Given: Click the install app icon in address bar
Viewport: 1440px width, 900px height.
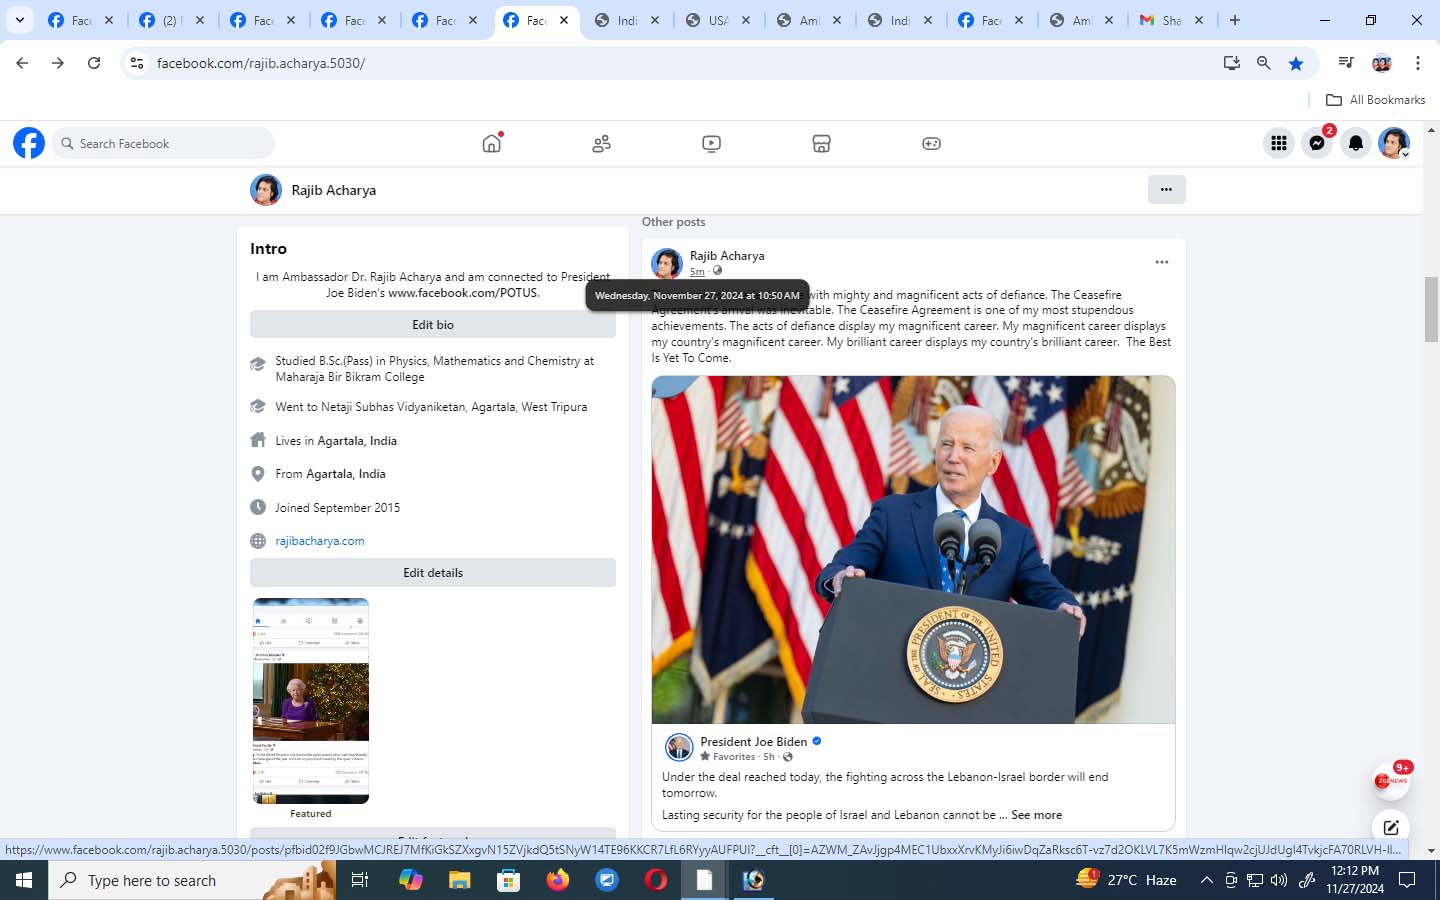Looking at the screenshot, I should 1232,63.
